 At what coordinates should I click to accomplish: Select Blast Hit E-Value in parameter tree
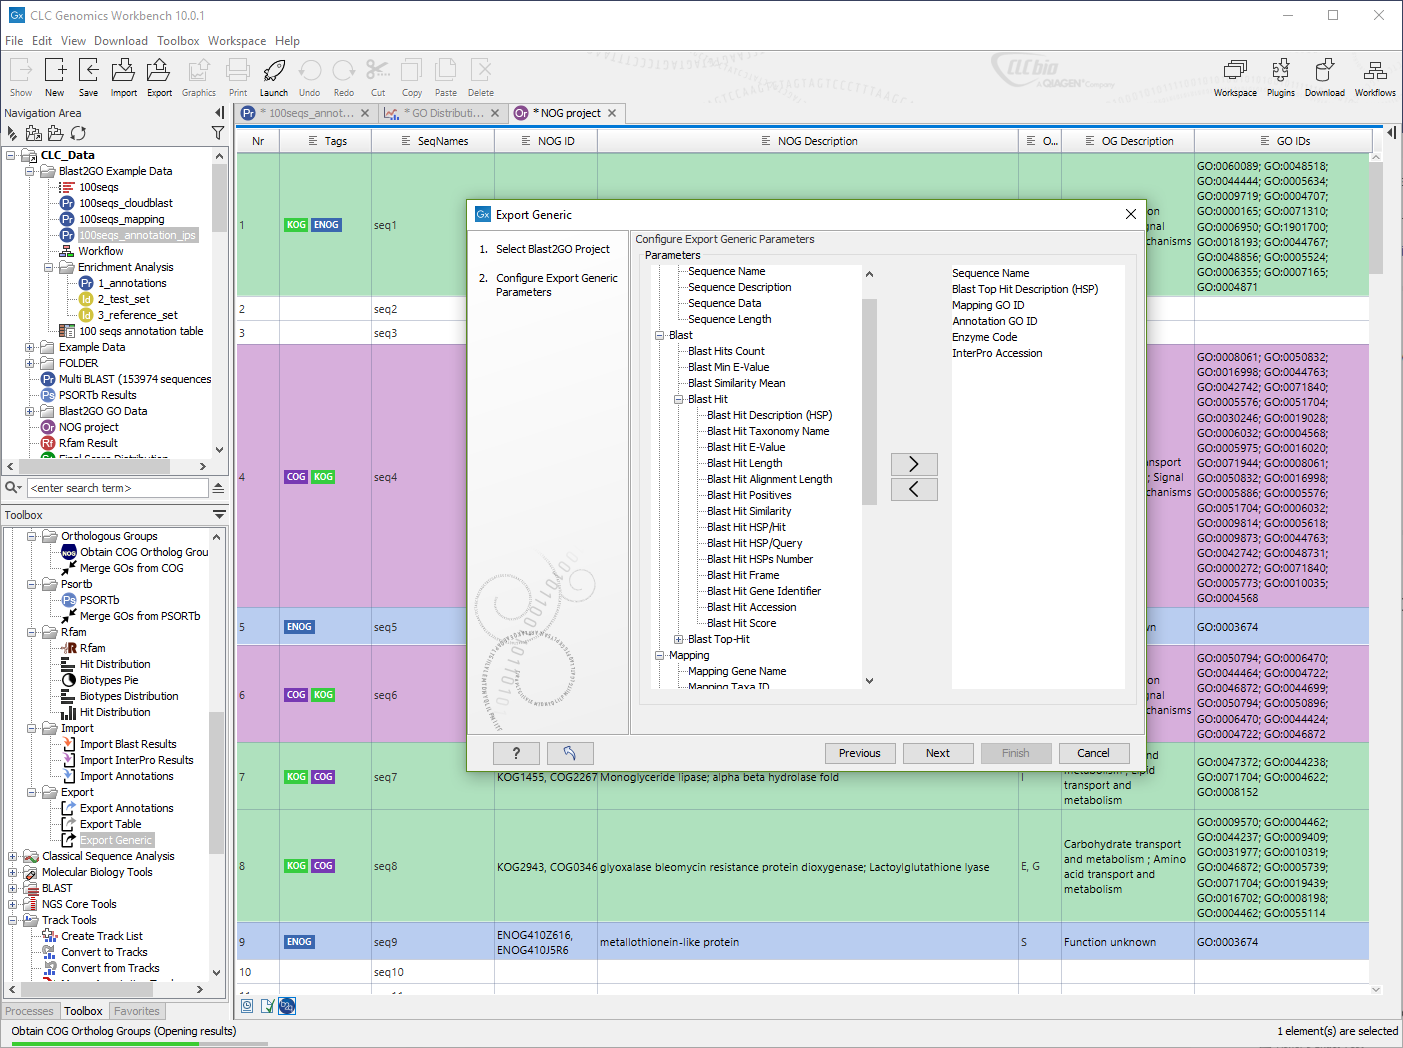pos(746,447)
